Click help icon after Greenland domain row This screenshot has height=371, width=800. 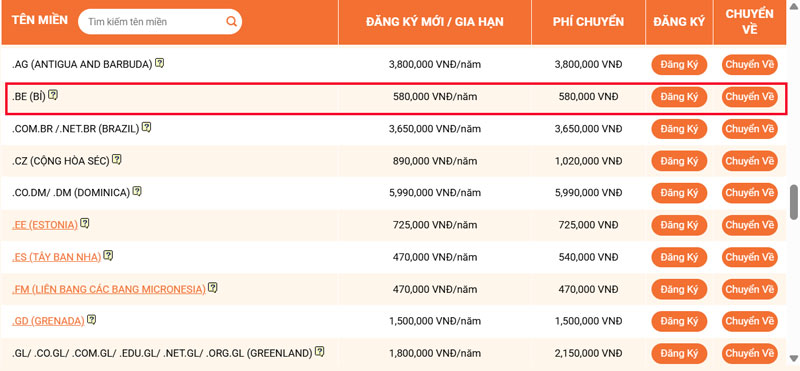point(319,352)
